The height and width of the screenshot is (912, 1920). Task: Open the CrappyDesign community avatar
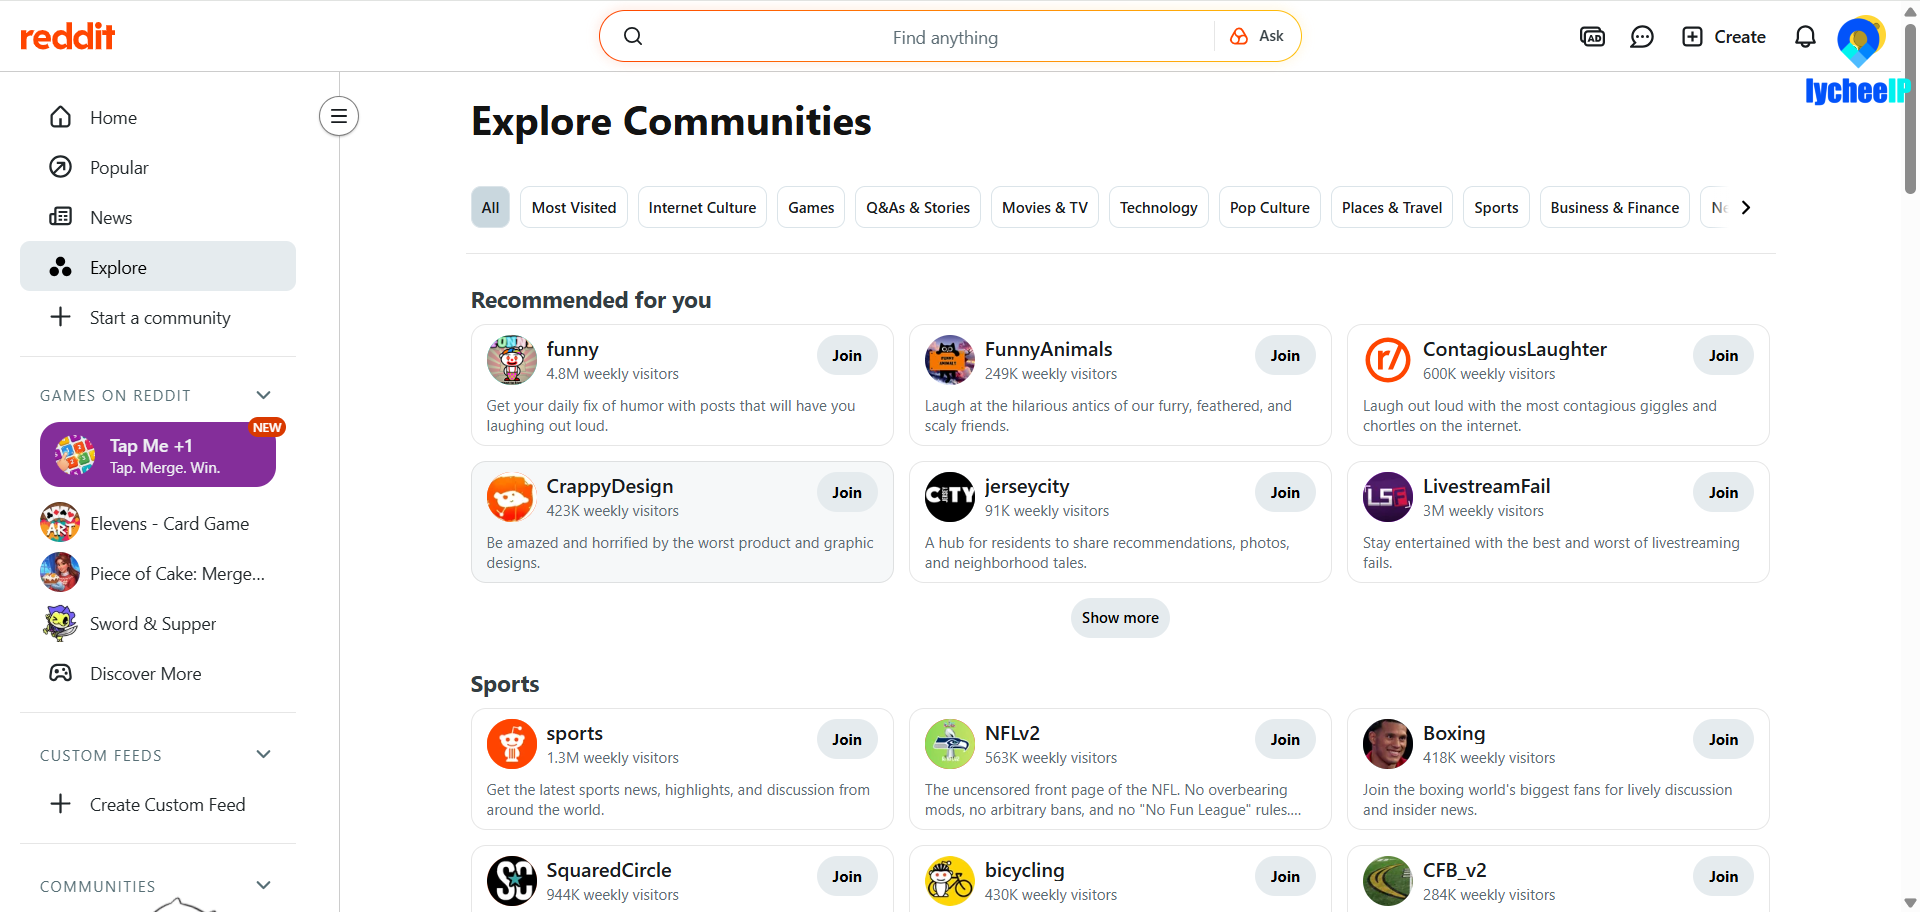(x=512, y=497)
